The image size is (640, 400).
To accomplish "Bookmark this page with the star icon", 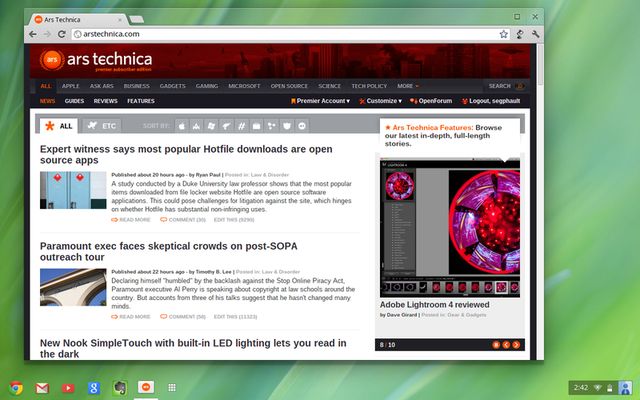I will point(504,34).
